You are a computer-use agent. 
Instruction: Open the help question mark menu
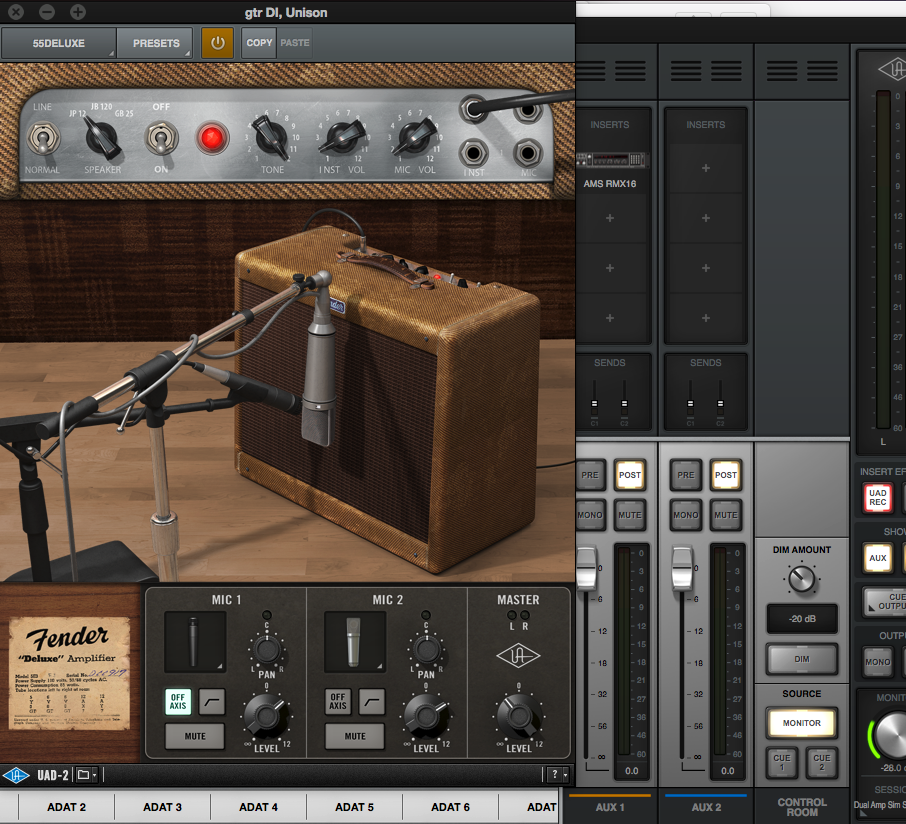(x=558, y=774)
